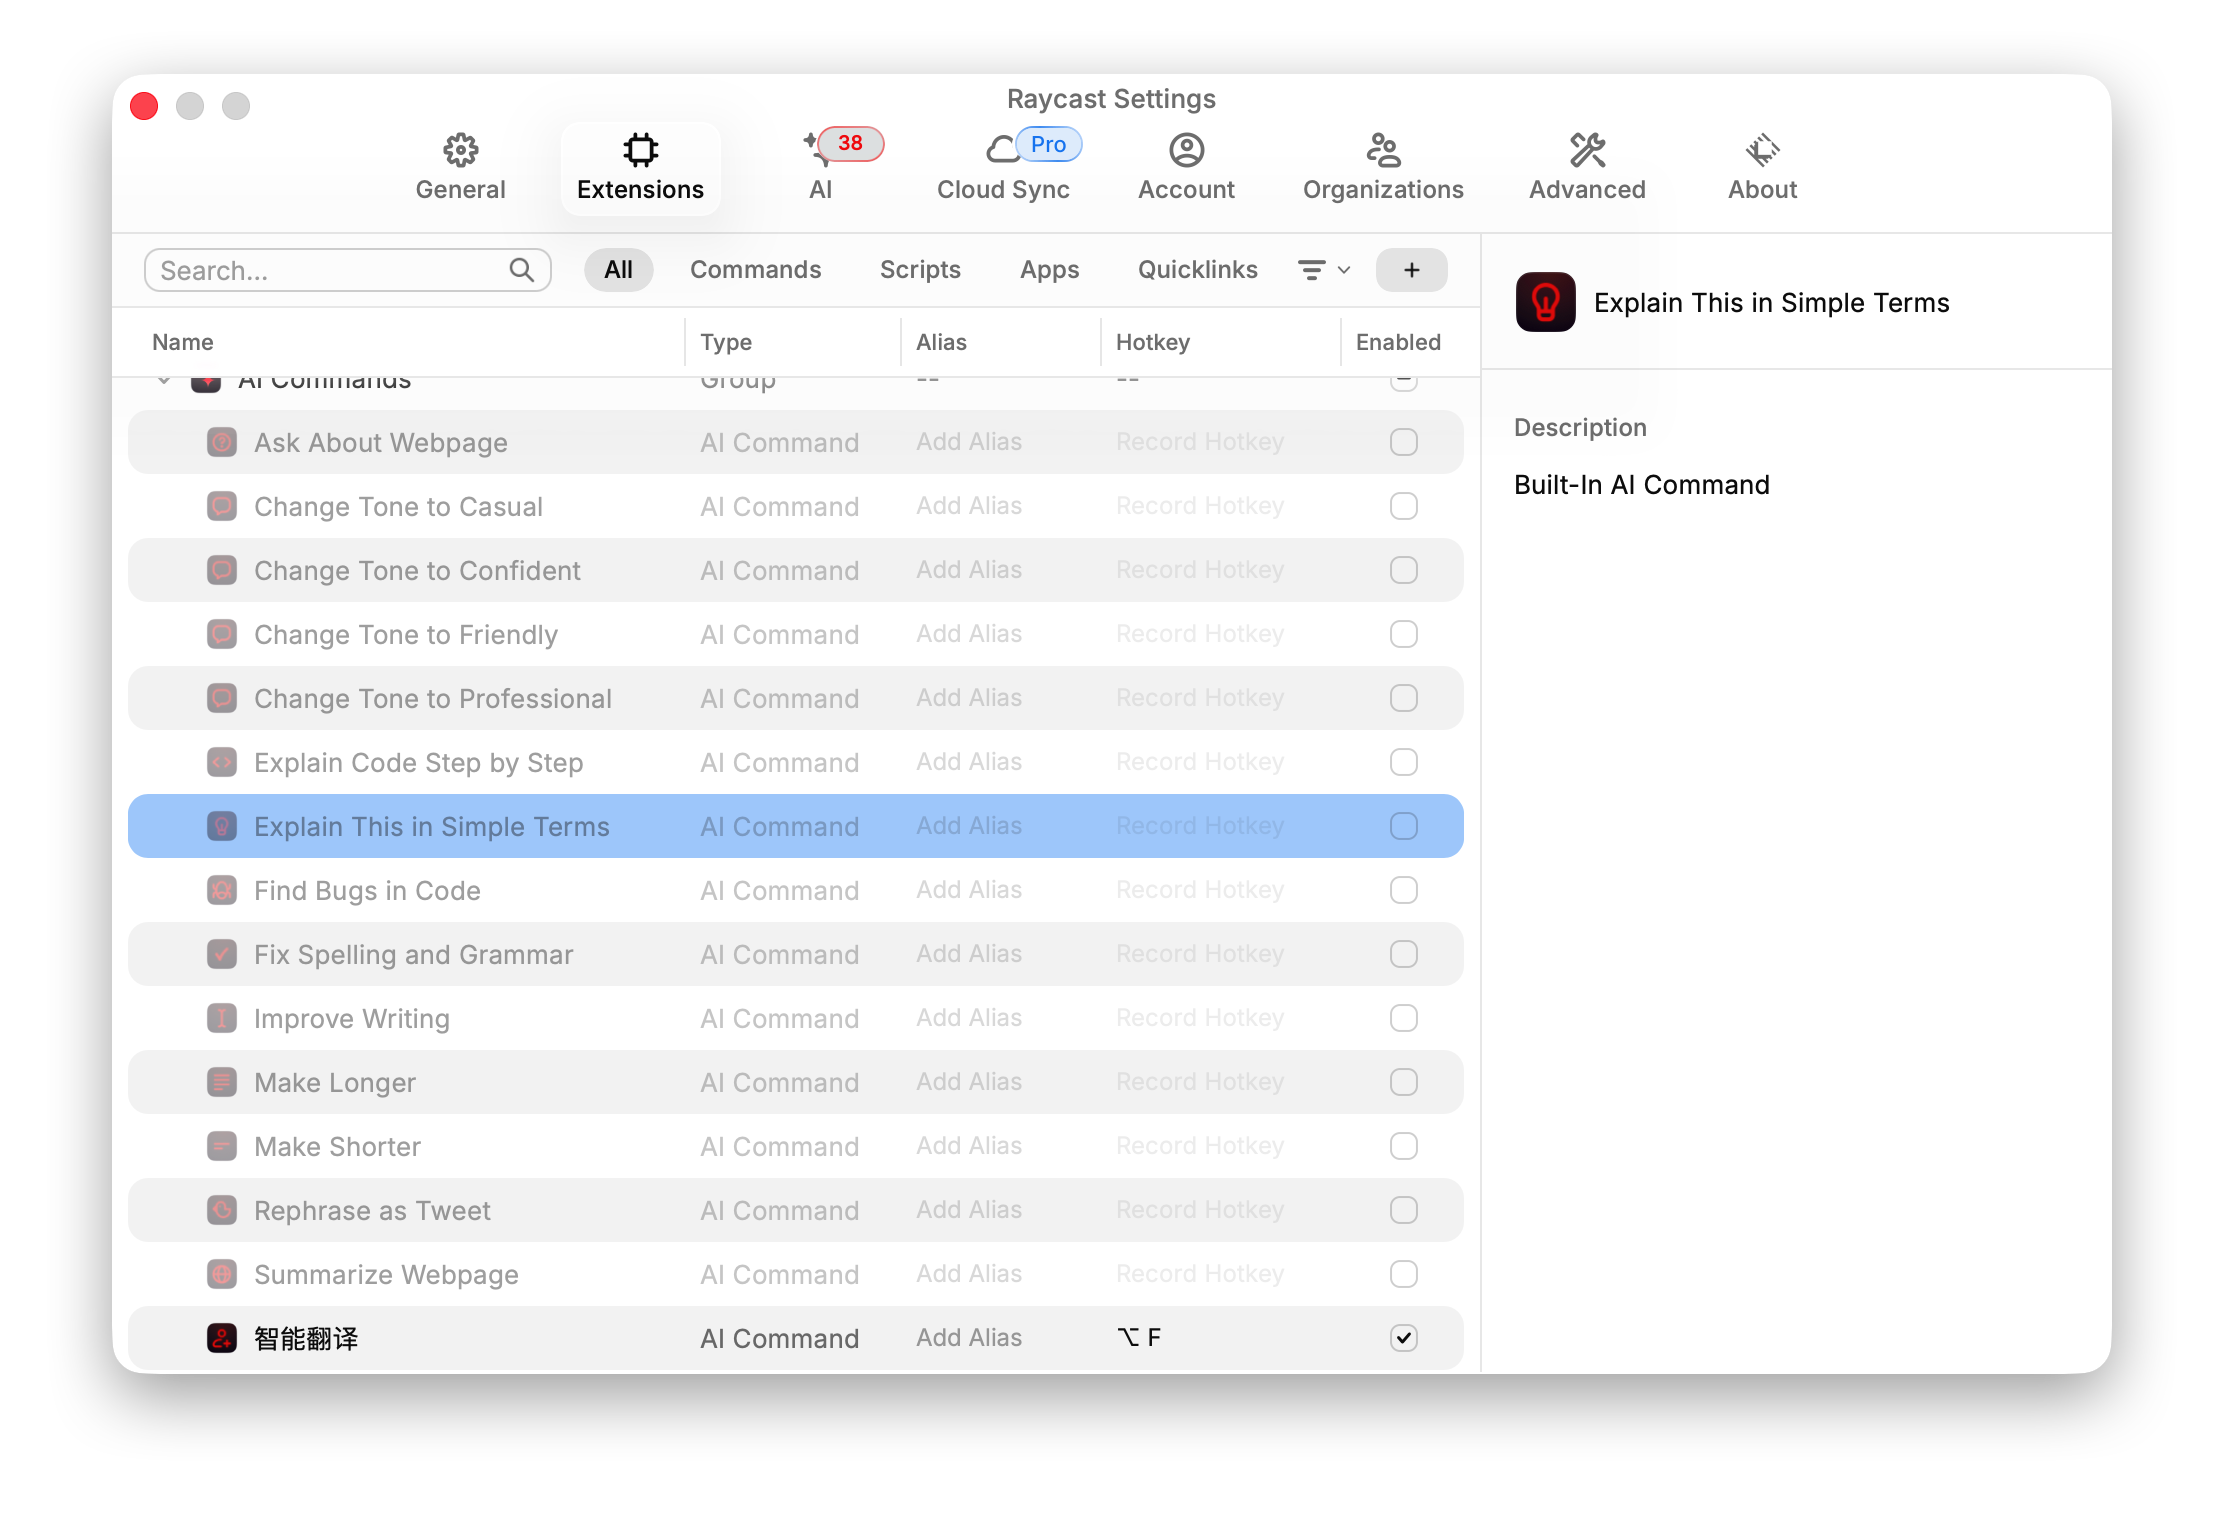Filter list by Quicklinks

click(x=1197, y=270)
